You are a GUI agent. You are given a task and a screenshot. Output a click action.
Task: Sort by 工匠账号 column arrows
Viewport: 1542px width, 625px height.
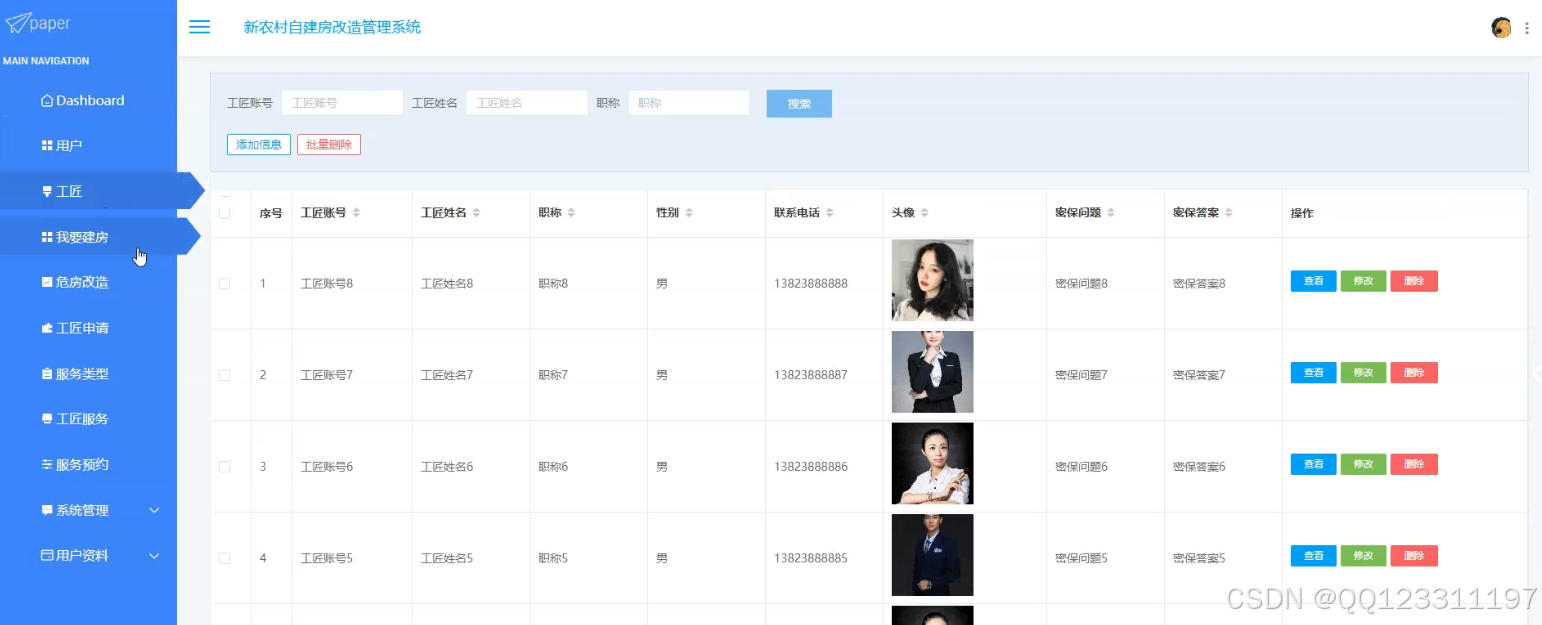click(357, 213)
